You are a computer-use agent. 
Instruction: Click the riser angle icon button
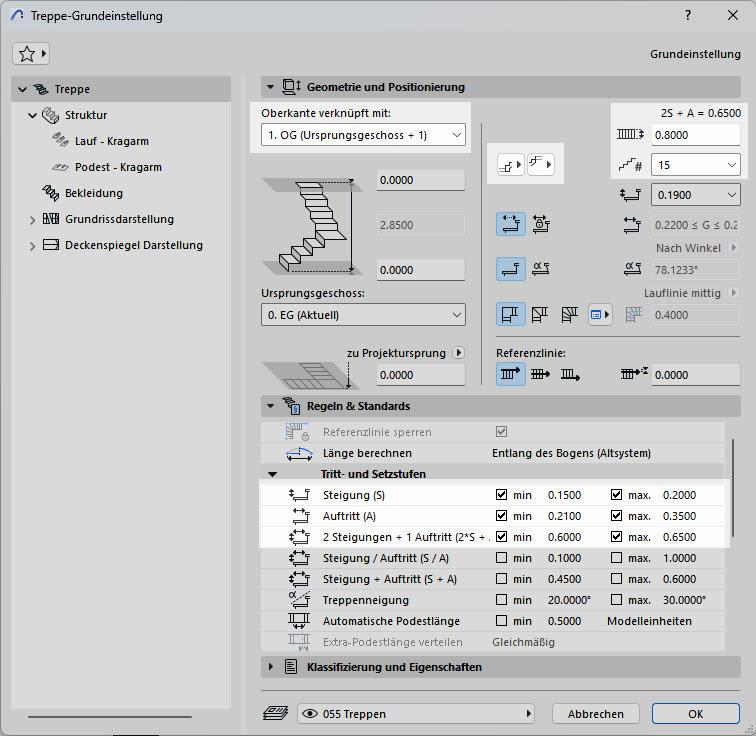pyautogui.click(x=541, y=268)
